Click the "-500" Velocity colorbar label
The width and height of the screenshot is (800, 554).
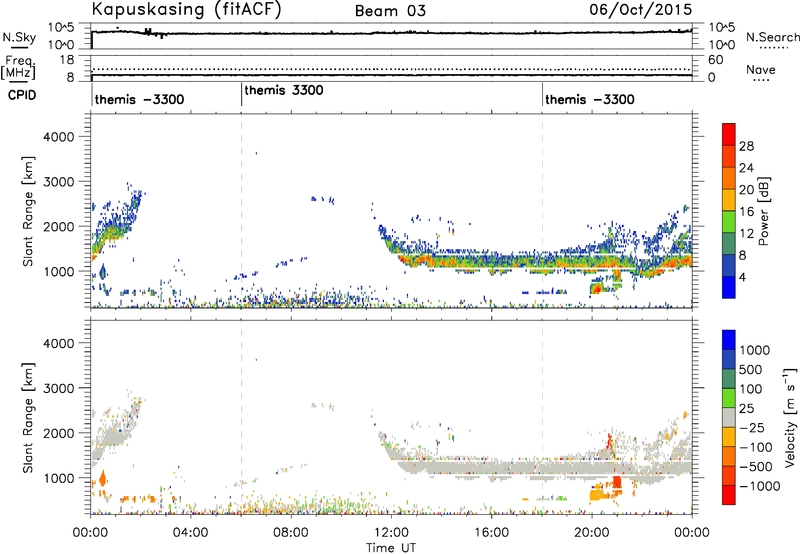[x=756, y=466]
